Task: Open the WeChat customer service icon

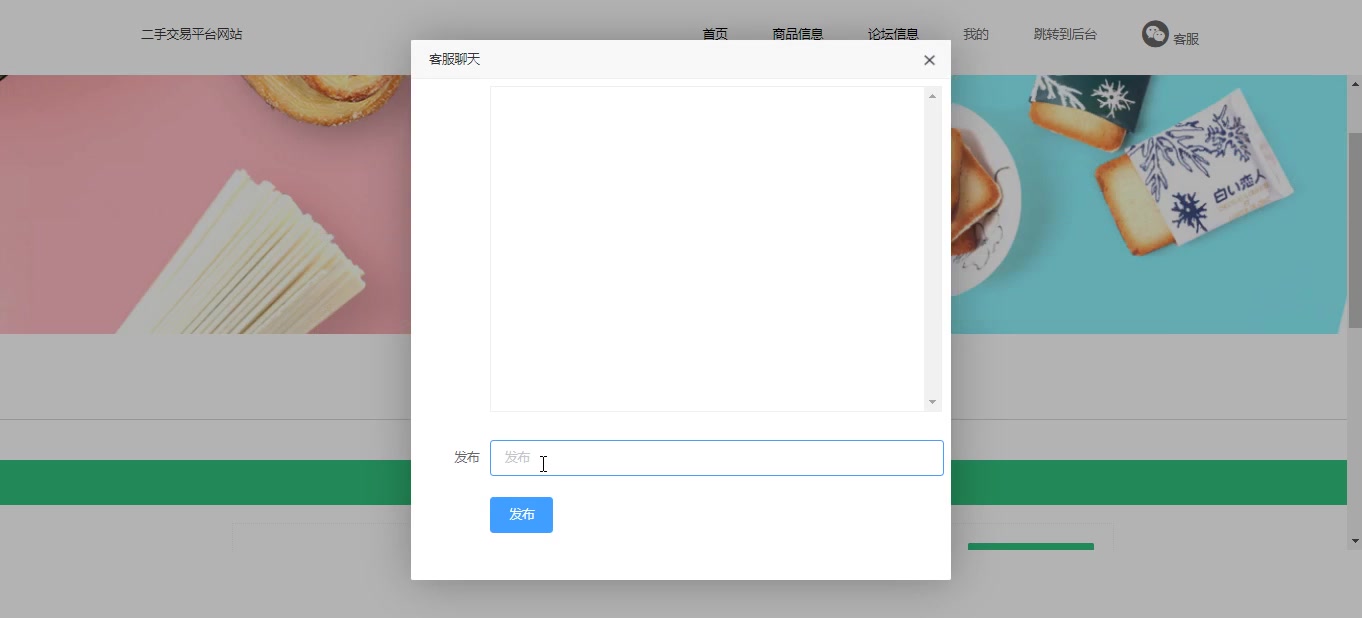Action: tap(1154, 34)
